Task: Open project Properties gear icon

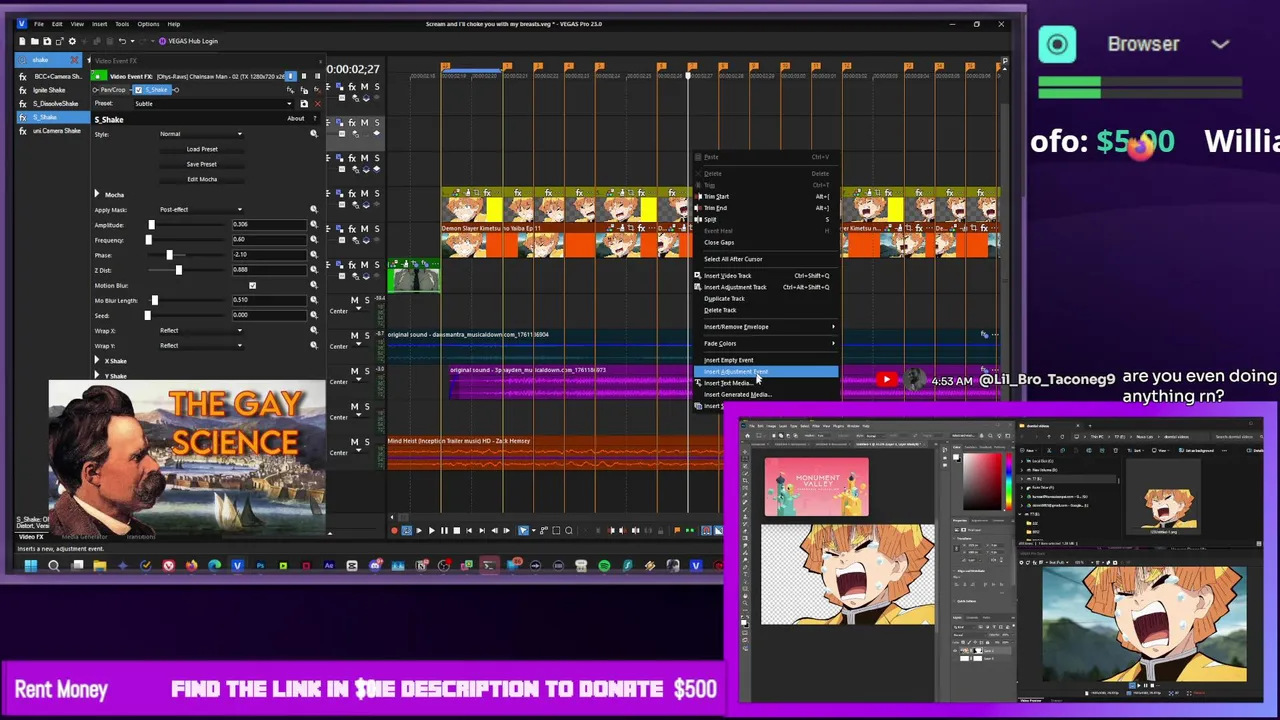Action: [72, 41]
